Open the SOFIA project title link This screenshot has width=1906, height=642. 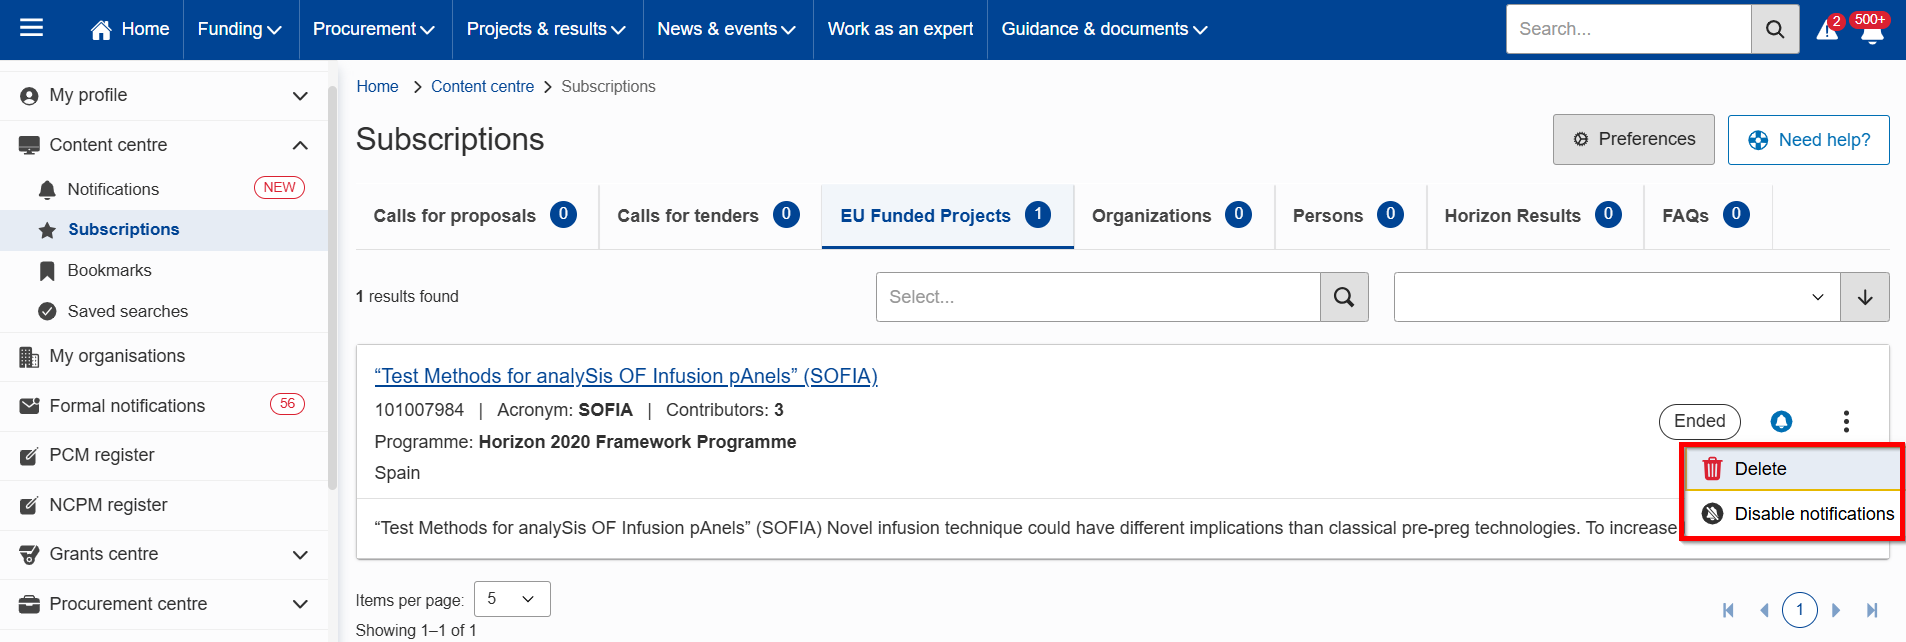tap(626, 376)
